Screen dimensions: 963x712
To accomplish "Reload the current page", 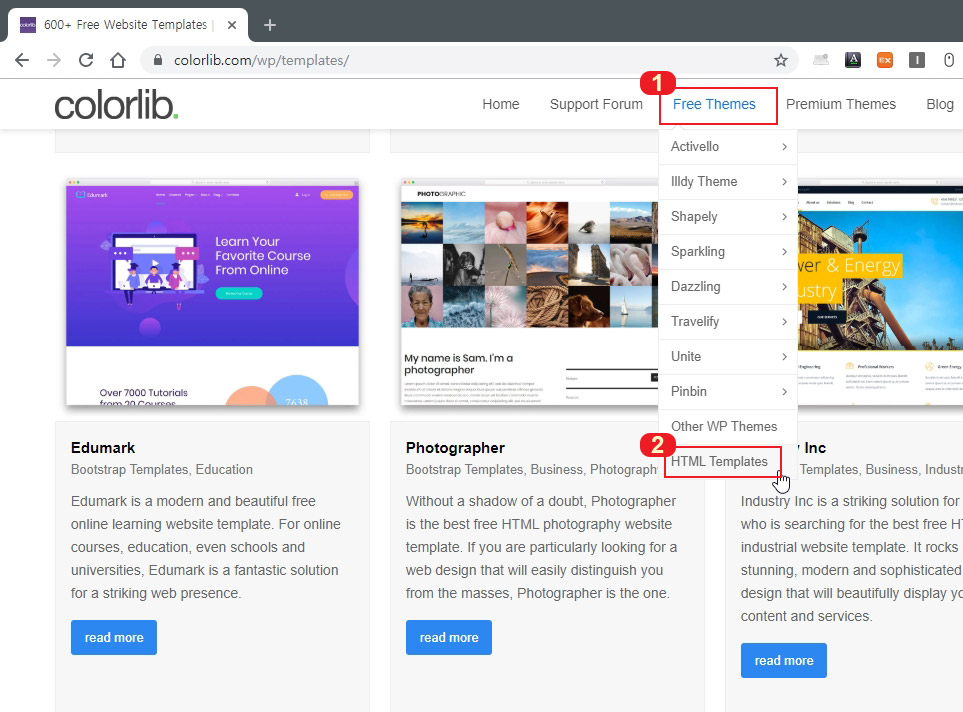I will pyautogui.click(x=86, y=60).
